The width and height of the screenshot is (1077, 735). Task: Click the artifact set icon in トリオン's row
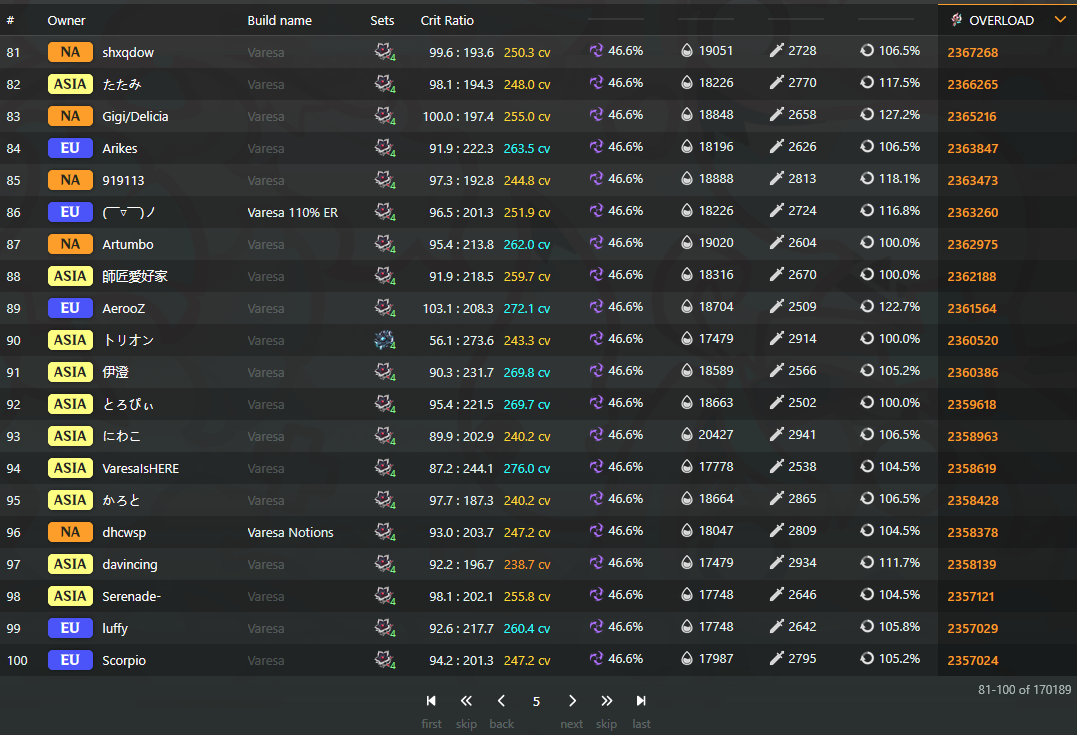(384, 340)
